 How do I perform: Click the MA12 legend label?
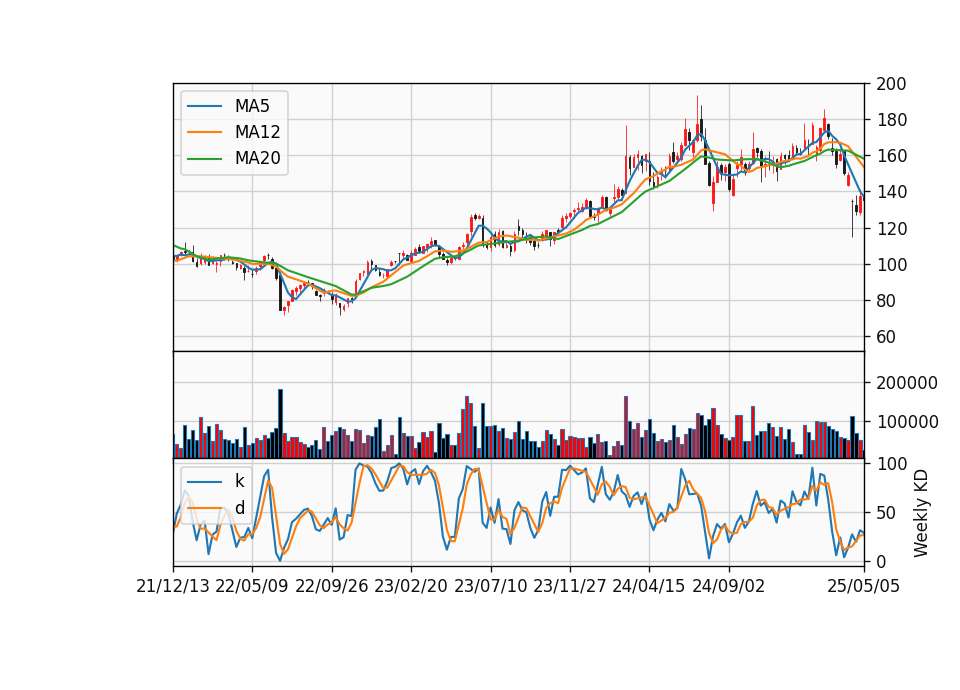[257, 132]
